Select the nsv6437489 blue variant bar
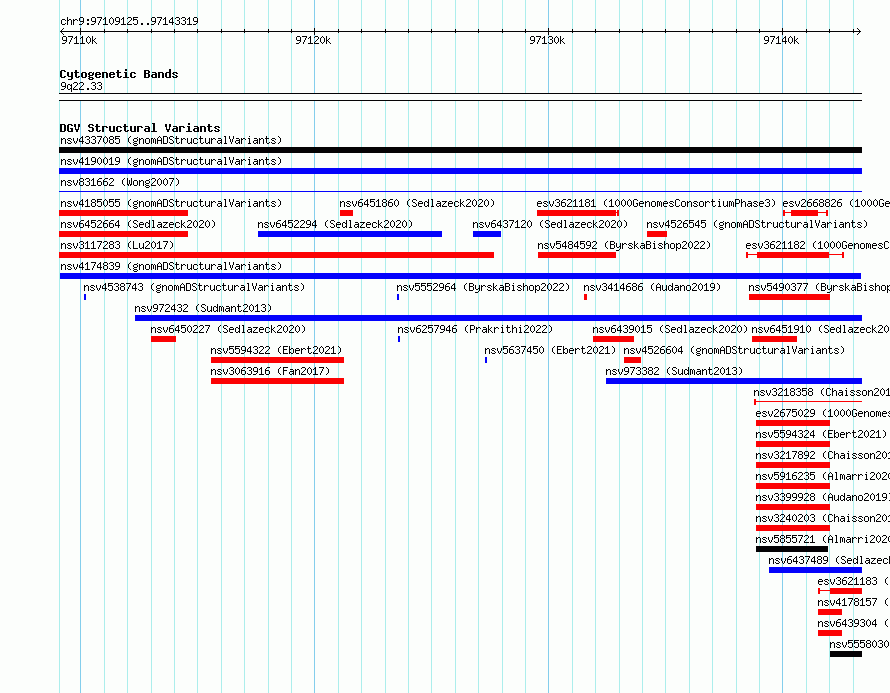The width and height of the screenshot is (890, 693). 816,570
